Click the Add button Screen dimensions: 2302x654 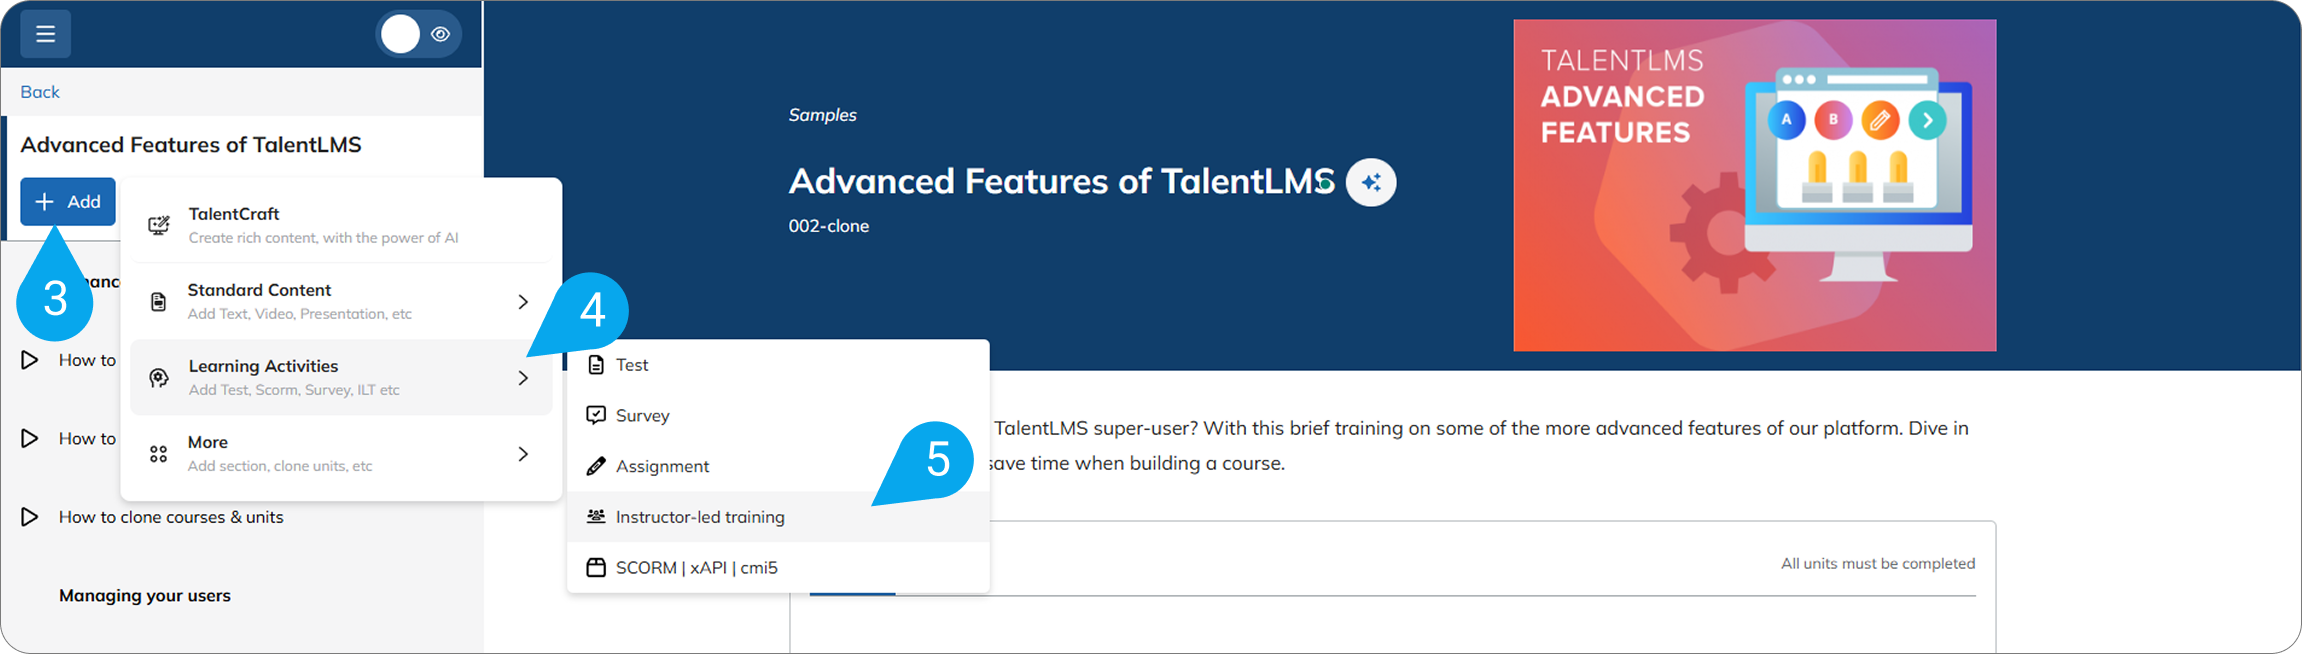click(x=68, y=202)
